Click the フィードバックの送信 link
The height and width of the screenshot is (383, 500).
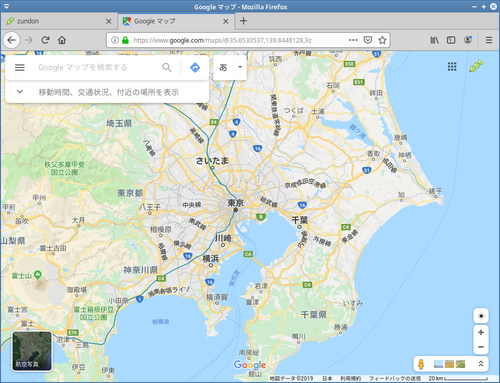[x=395, y=378]
